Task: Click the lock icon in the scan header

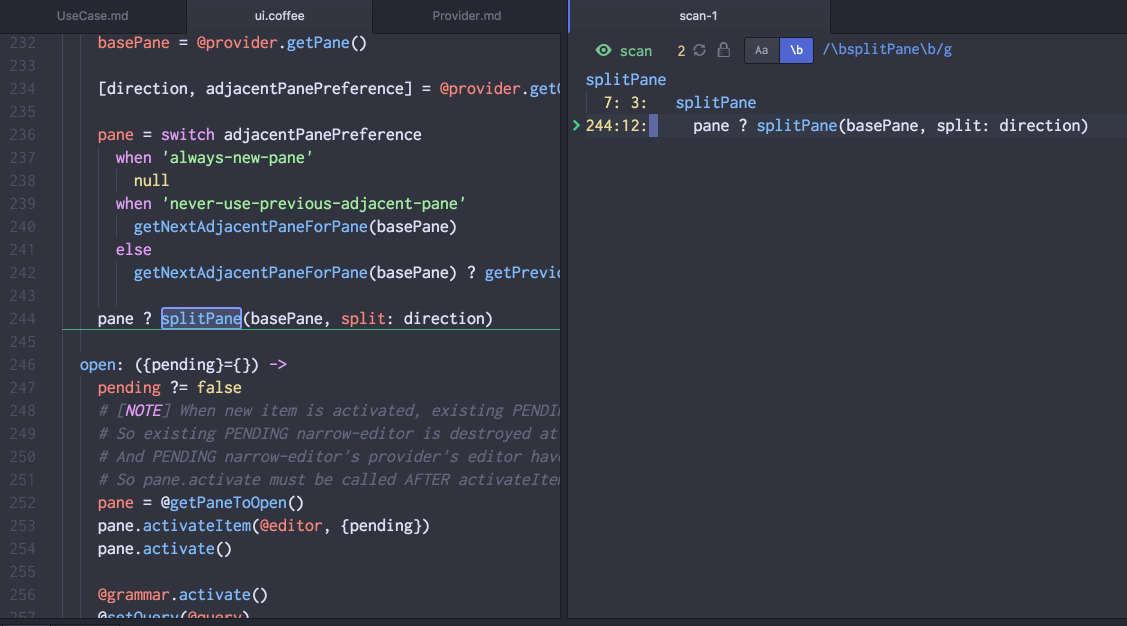Action: (723, 50)
